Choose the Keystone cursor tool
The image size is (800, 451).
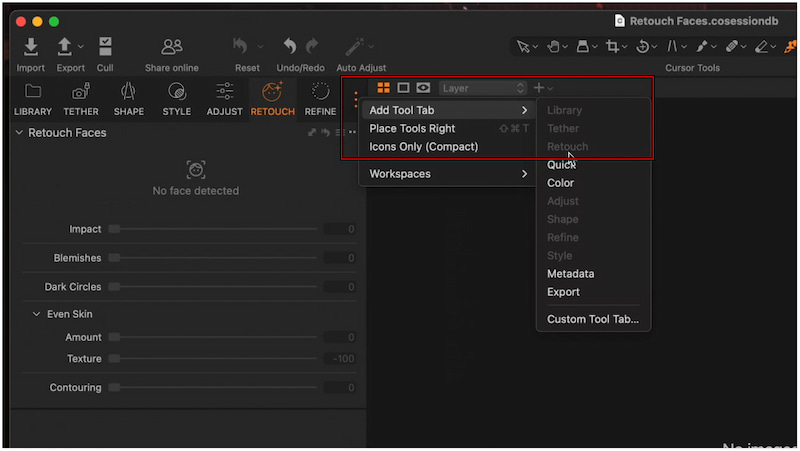point(672,46)
